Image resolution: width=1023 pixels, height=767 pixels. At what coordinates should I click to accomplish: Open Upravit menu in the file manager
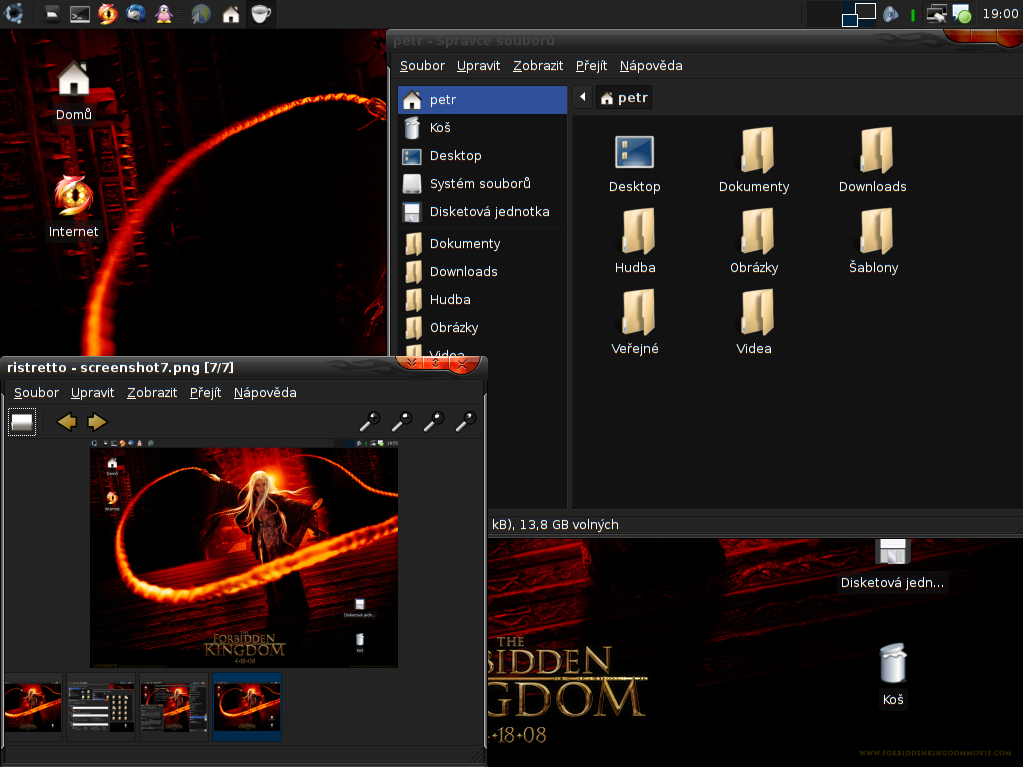pos(478,66)
